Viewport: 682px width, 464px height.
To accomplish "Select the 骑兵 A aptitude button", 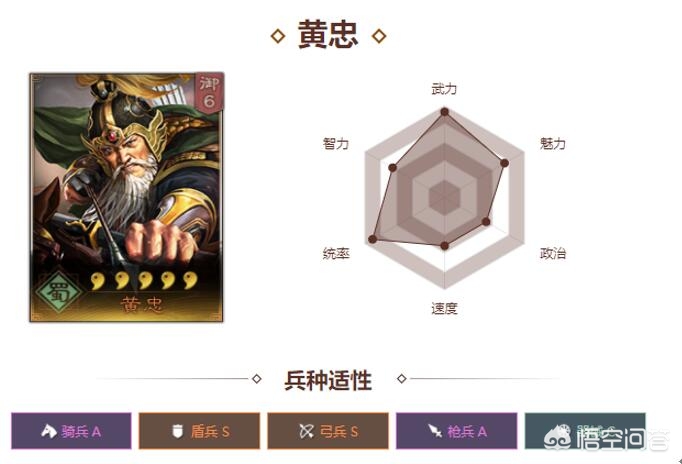I will pos(71,431).
